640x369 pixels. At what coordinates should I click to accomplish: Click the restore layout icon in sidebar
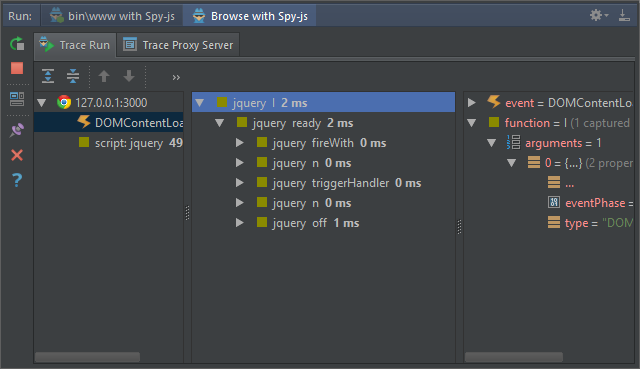pyautogui.click(x=17, y=99)
